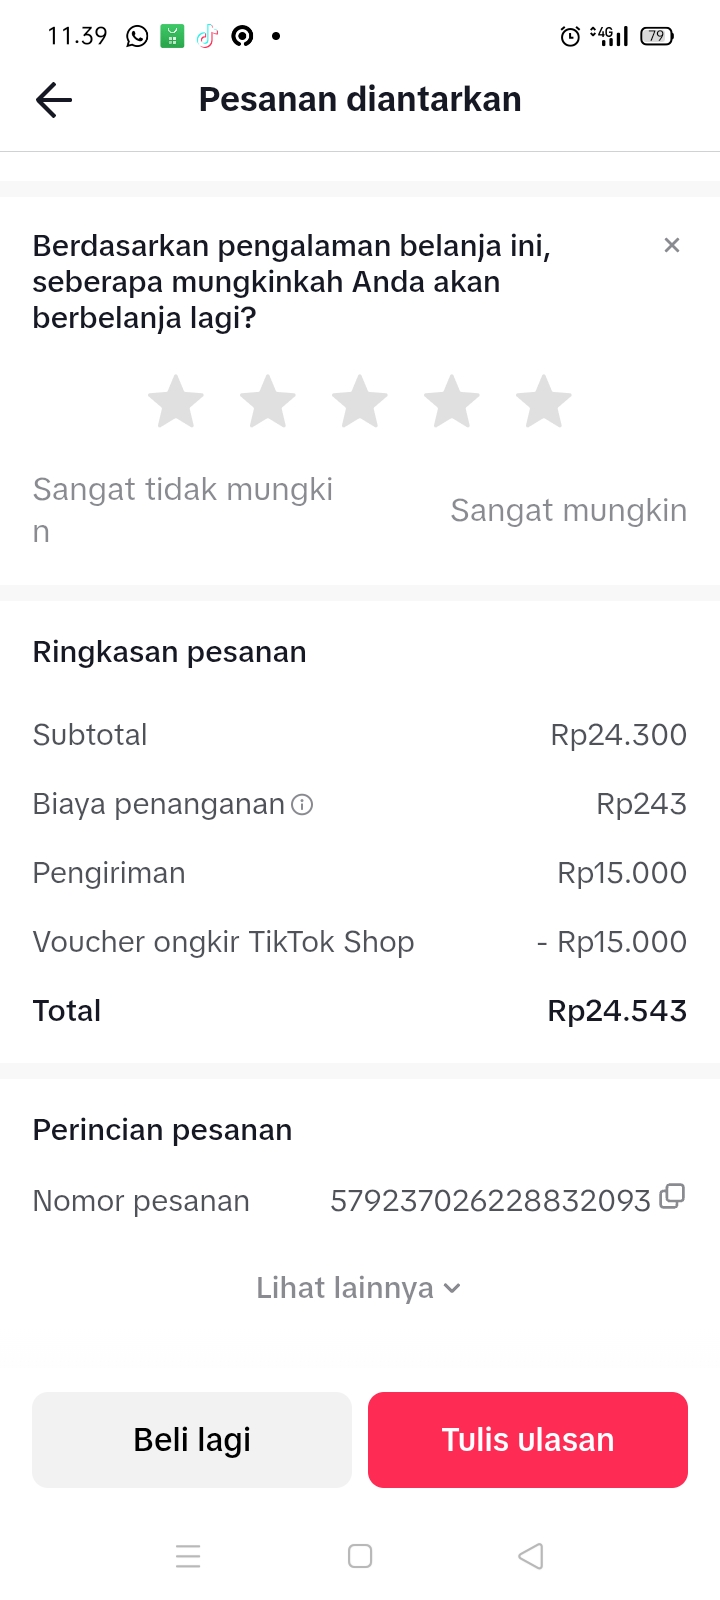Rate three stars on the survey
This screenshot has height=1600, width=720.
(x=360, y=402)
